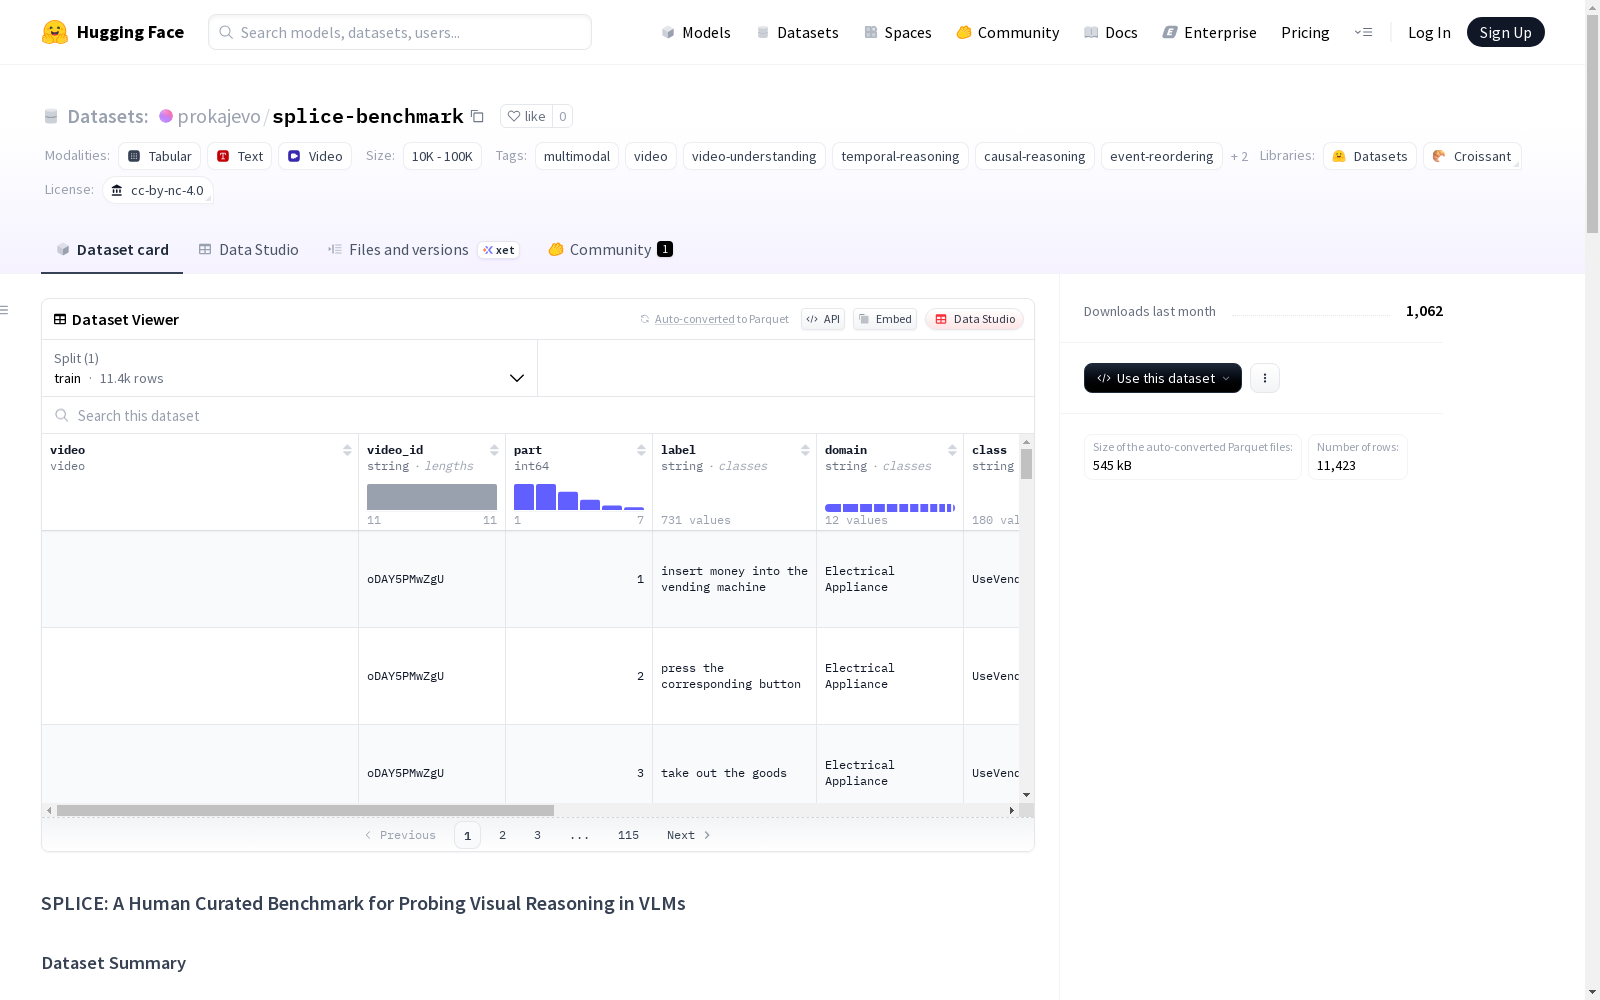Click the cc-by-nc-4.0 license tag

click(x=158, y=190)
